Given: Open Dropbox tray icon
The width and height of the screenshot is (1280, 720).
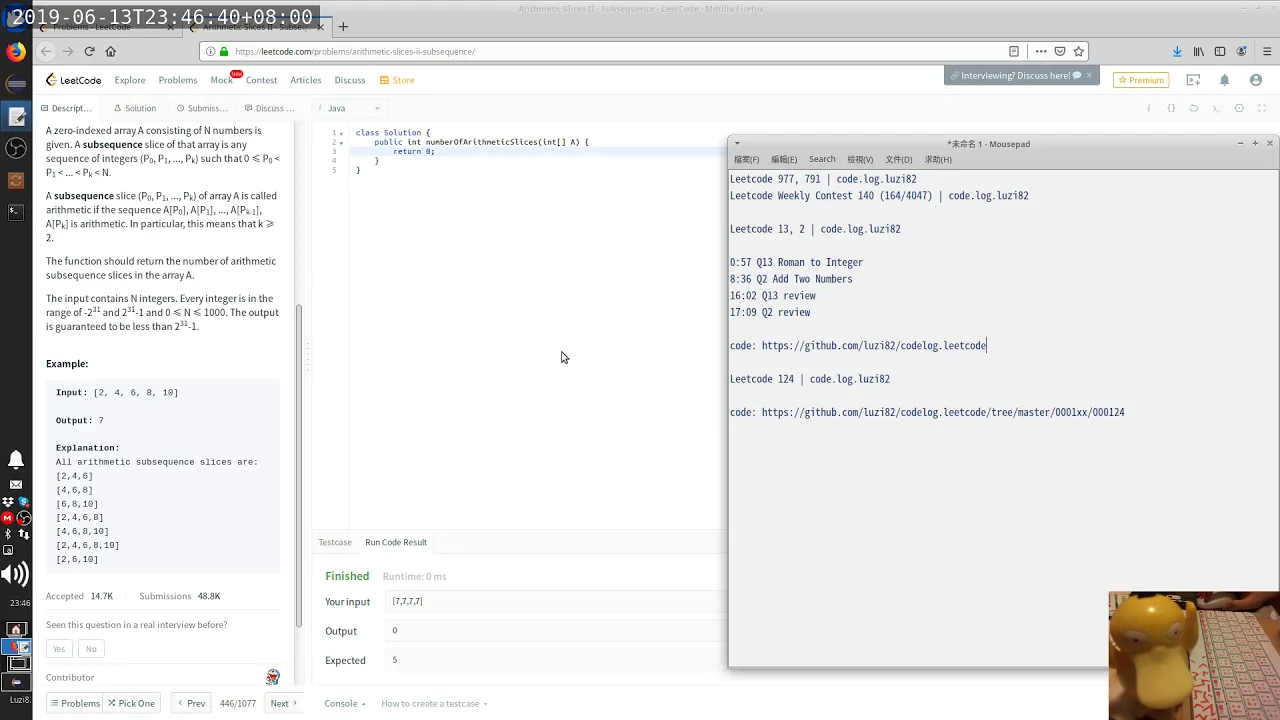Looking at the screenshot, I should 8,502.
